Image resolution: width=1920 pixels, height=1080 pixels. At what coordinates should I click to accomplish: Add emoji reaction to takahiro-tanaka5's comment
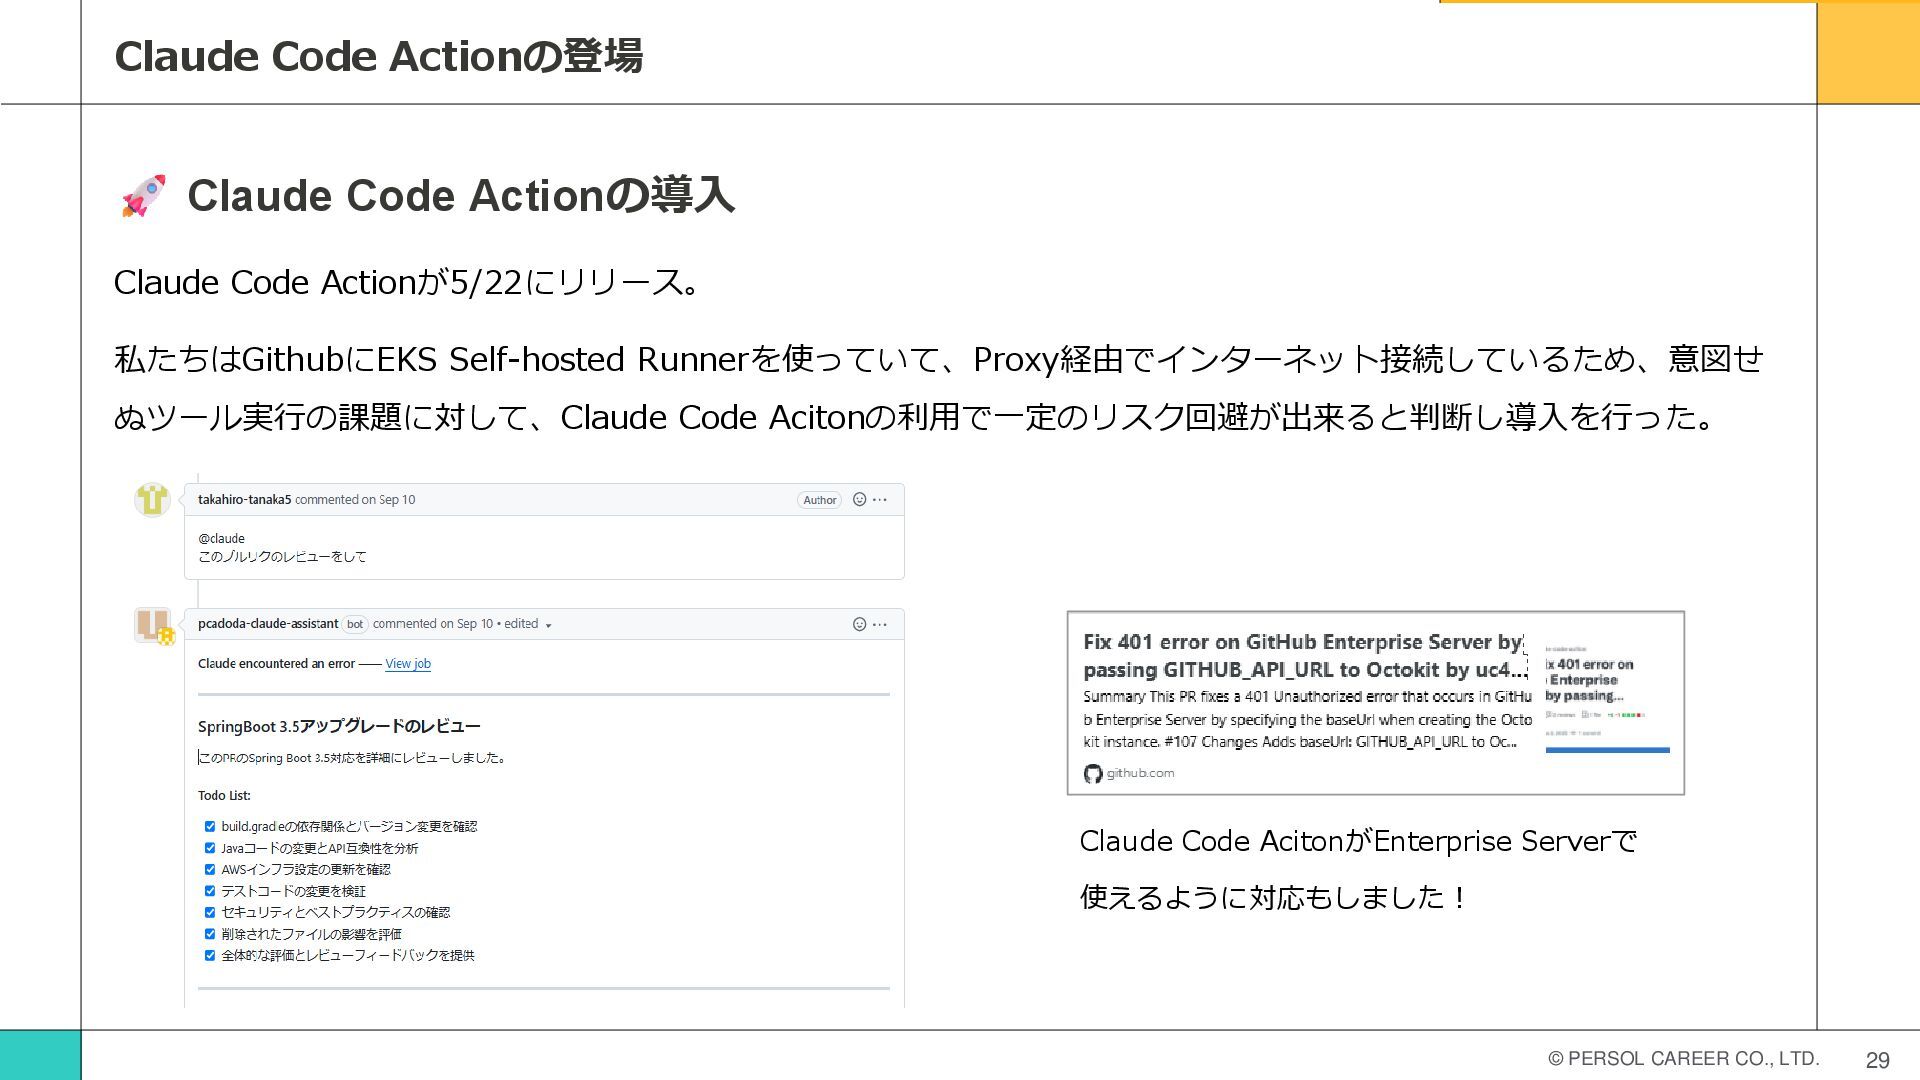click(859, 499)
